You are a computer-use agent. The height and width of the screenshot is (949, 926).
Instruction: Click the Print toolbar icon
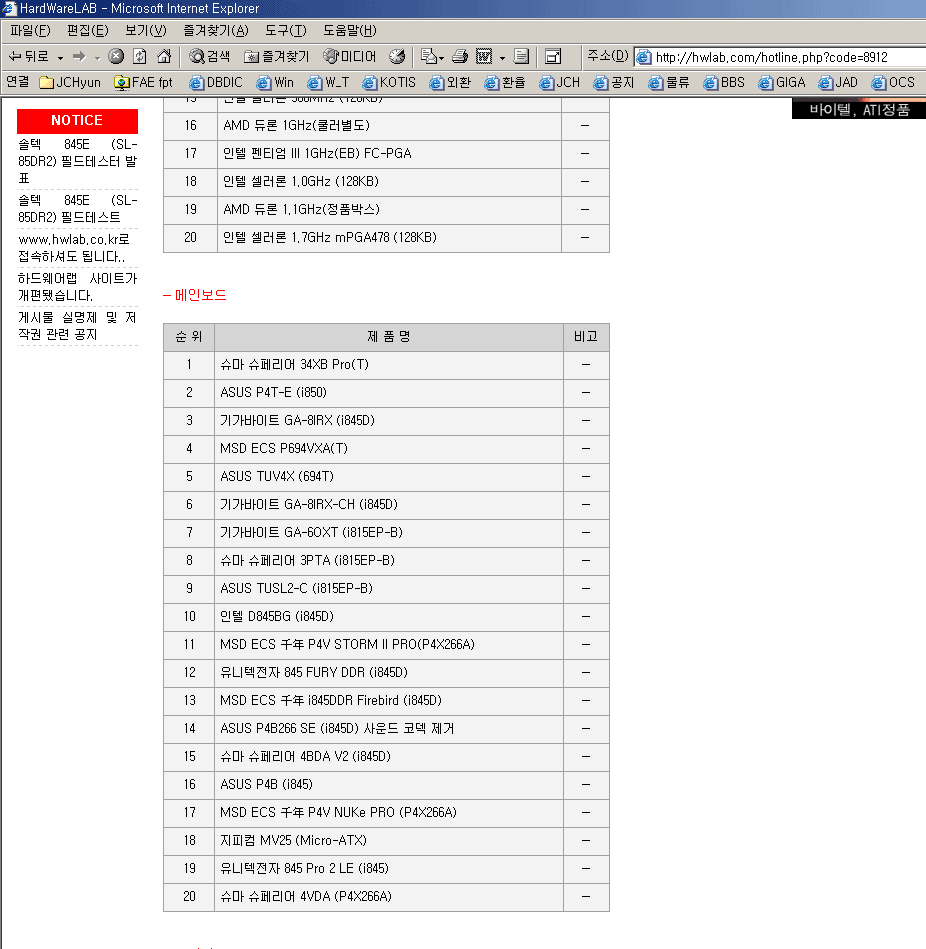point(460,57)
